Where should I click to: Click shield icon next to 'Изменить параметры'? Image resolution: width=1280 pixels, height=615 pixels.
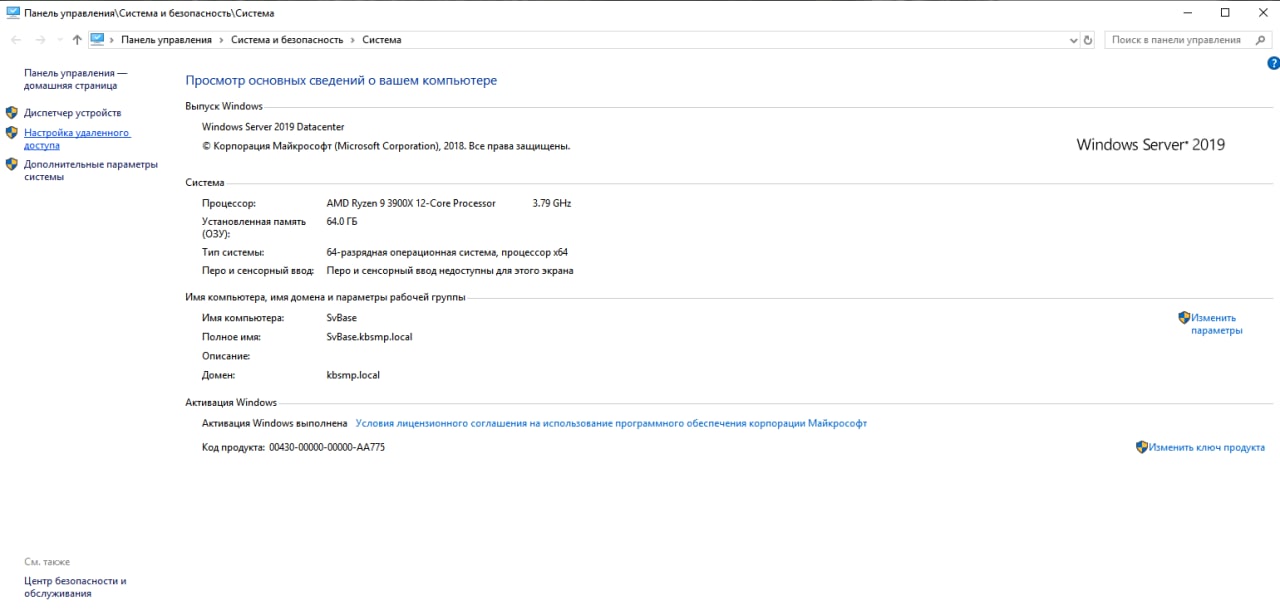point(1184,318)
